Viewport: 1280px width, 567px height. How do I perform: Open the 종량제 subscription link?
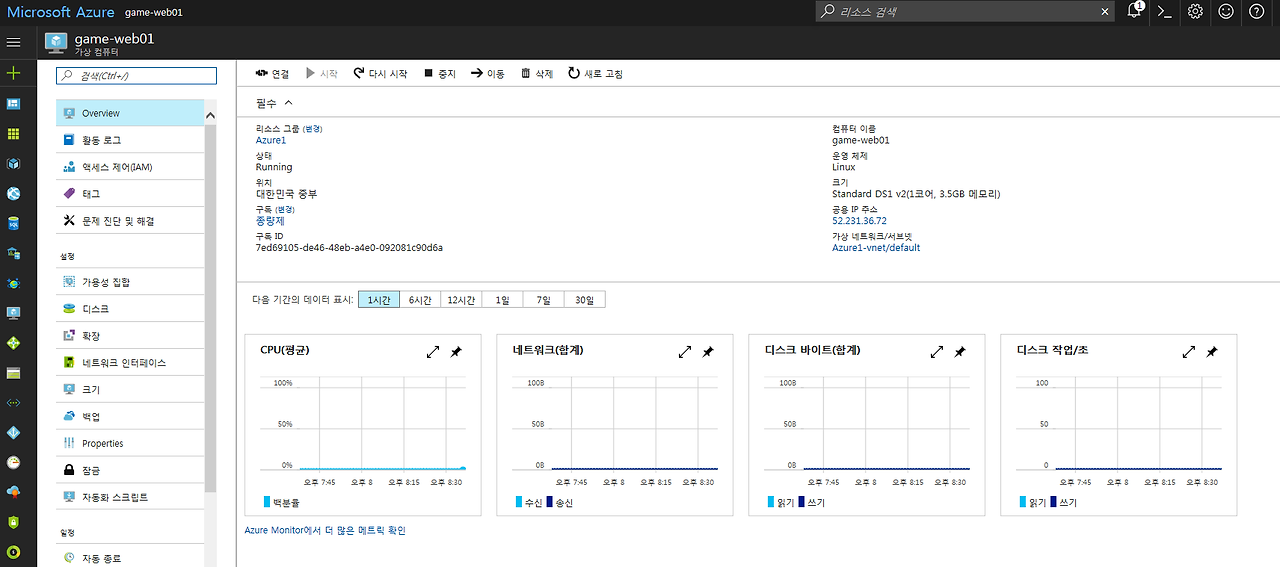270,221
